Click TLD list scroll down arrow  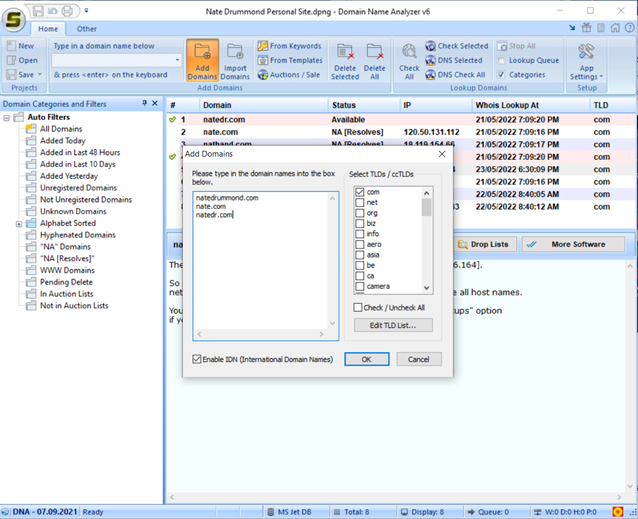426,288
